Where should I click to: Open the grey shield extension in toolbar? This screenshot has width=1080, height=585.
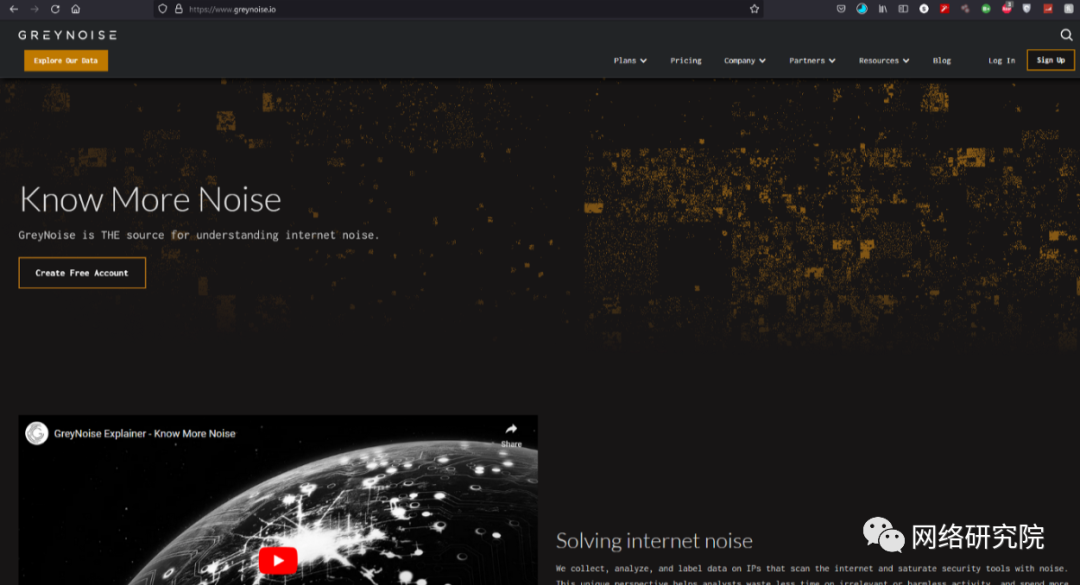[1027, 9]
